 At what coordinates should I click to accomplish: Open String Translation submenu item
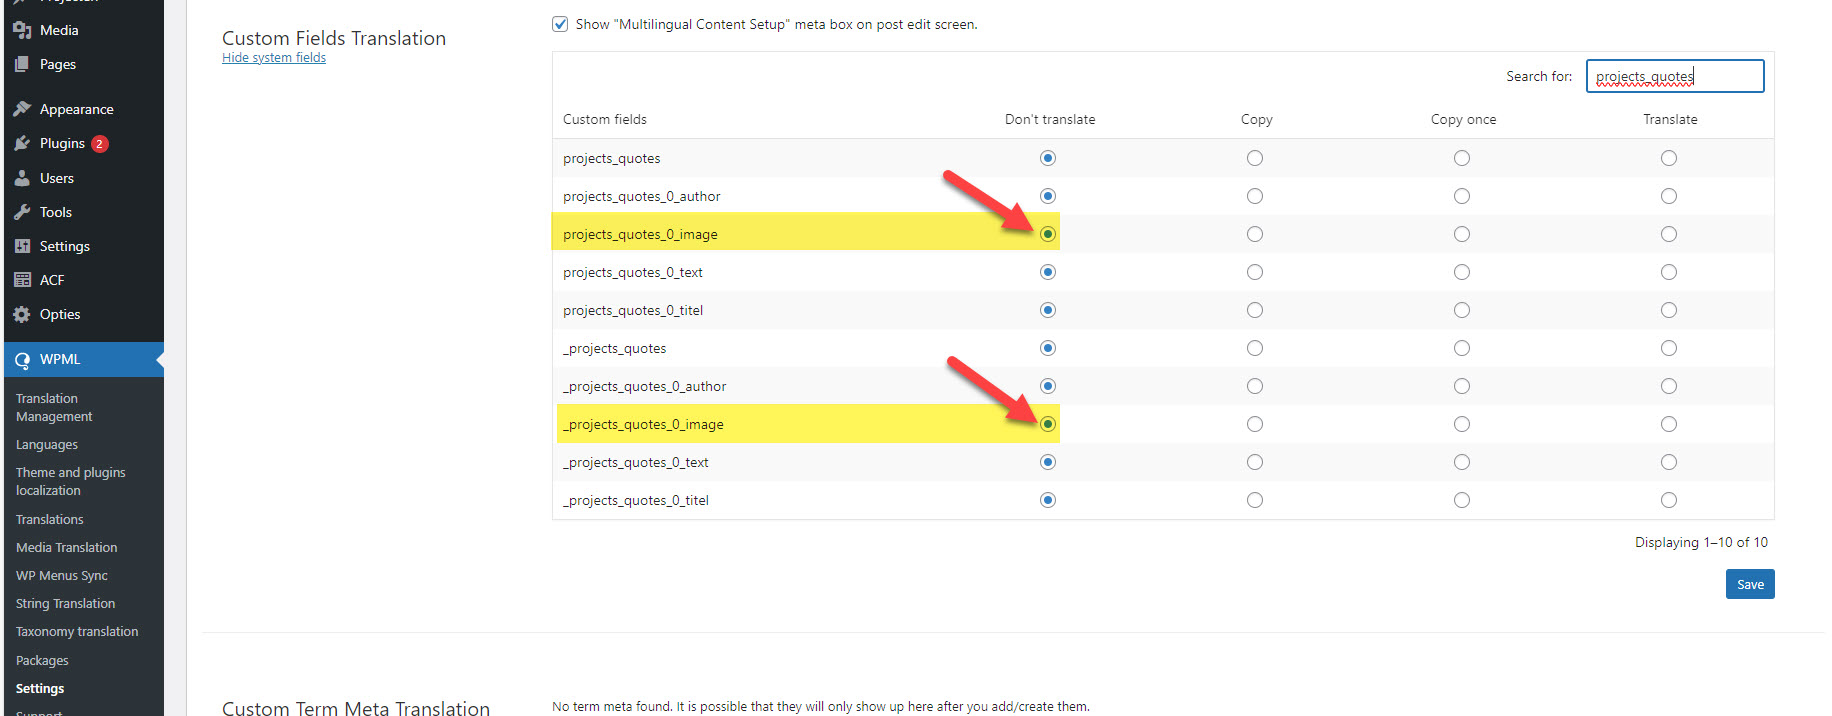pos(65,603)
